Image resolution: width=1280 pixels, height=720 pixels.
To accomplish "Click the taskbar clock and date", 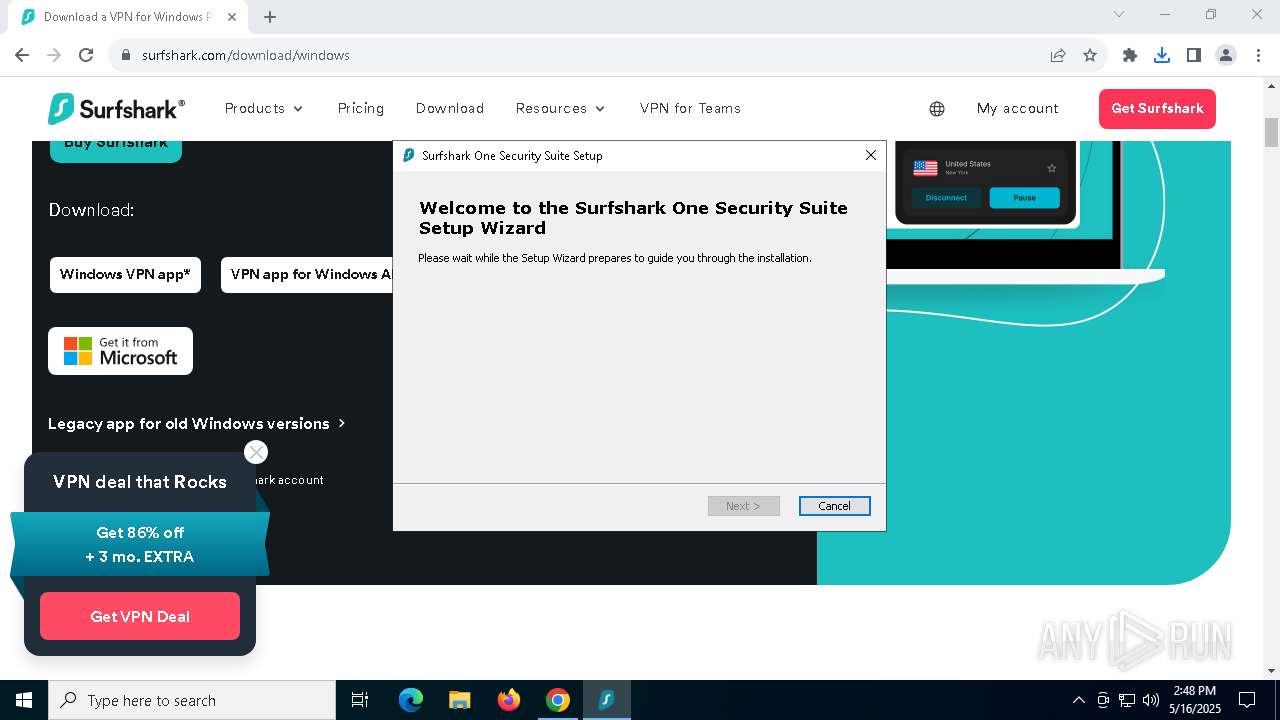I will pos(1194,700).
